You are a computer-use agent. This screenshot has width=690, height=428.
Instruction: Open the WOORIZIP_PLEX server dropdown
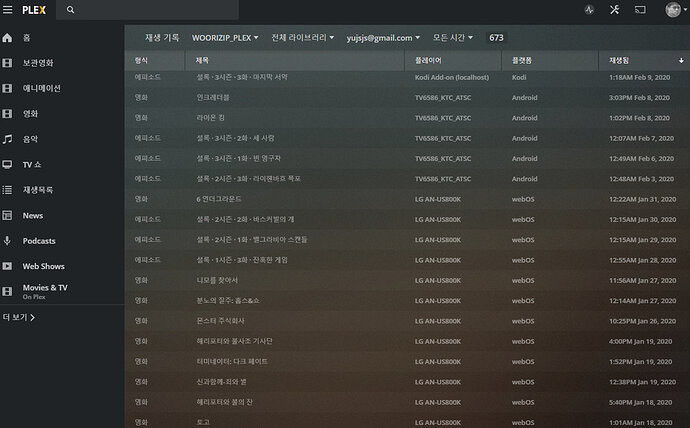(x=225, y=38)
